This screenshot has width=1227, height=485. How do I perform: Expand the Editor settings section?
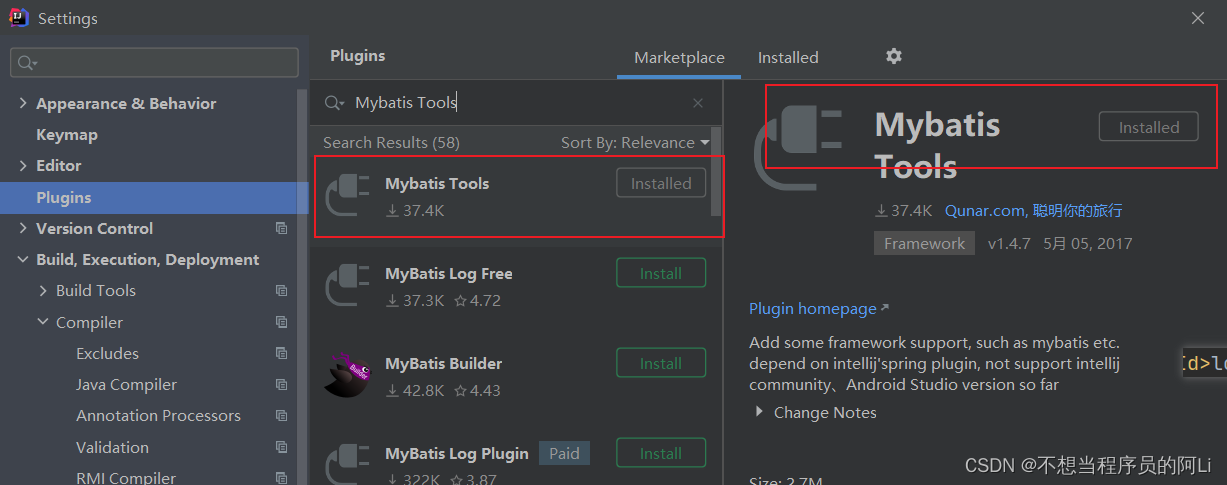click(23, 165)
